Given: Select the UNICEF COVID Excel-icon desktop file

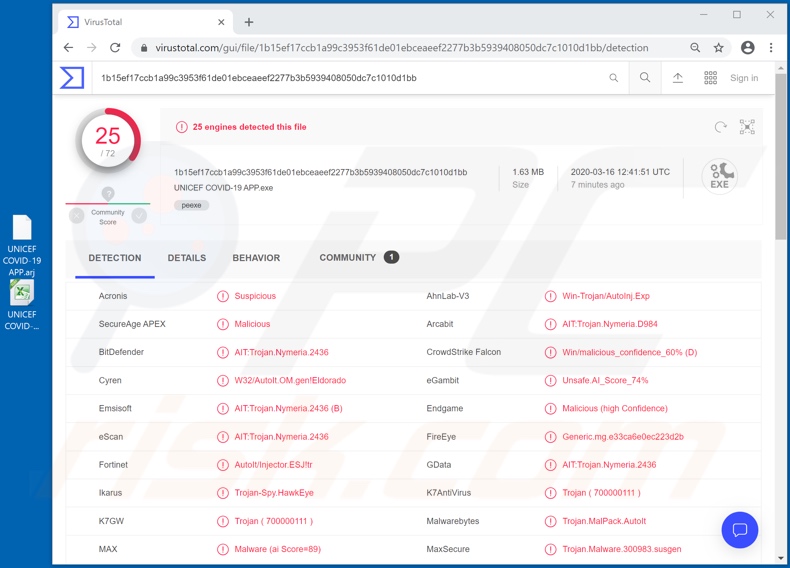Looking at the screenshot, I should (22, 306).
